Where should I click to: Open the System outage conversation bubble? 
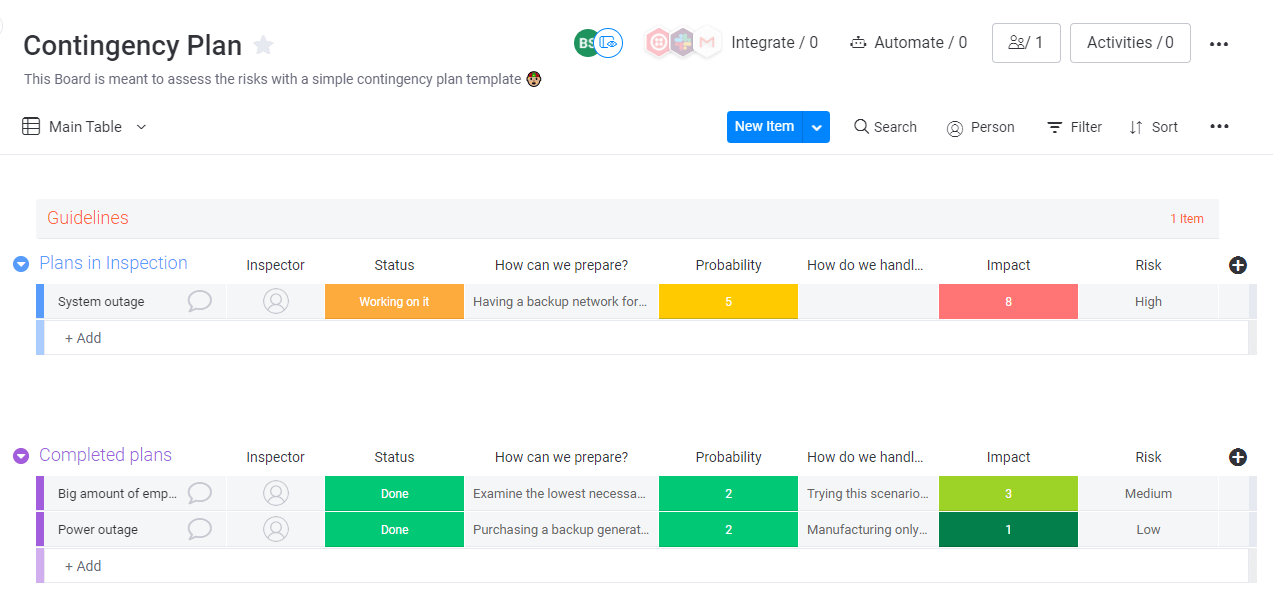coord(200,301)
